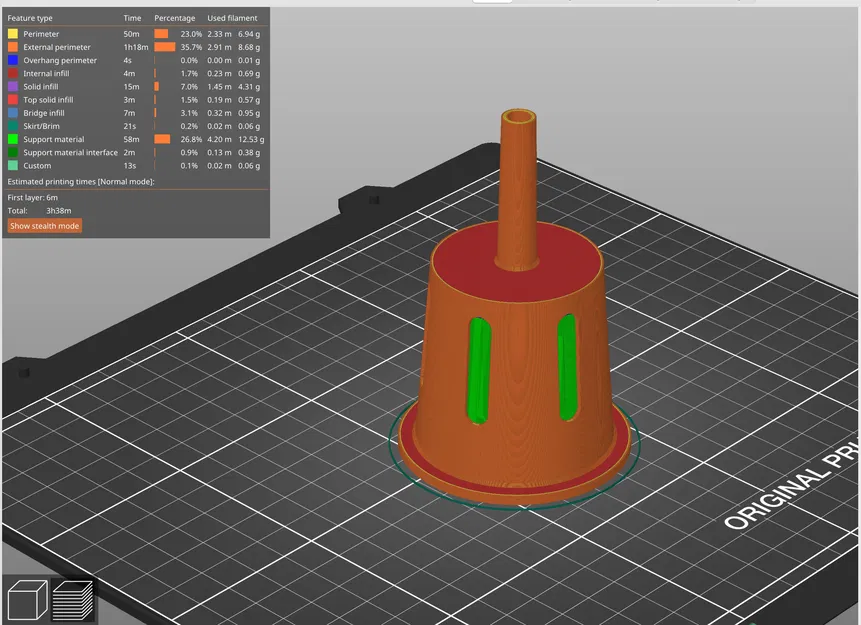Click the Show stealth mode button
The image size is (861, 625).
coord(44,226)
